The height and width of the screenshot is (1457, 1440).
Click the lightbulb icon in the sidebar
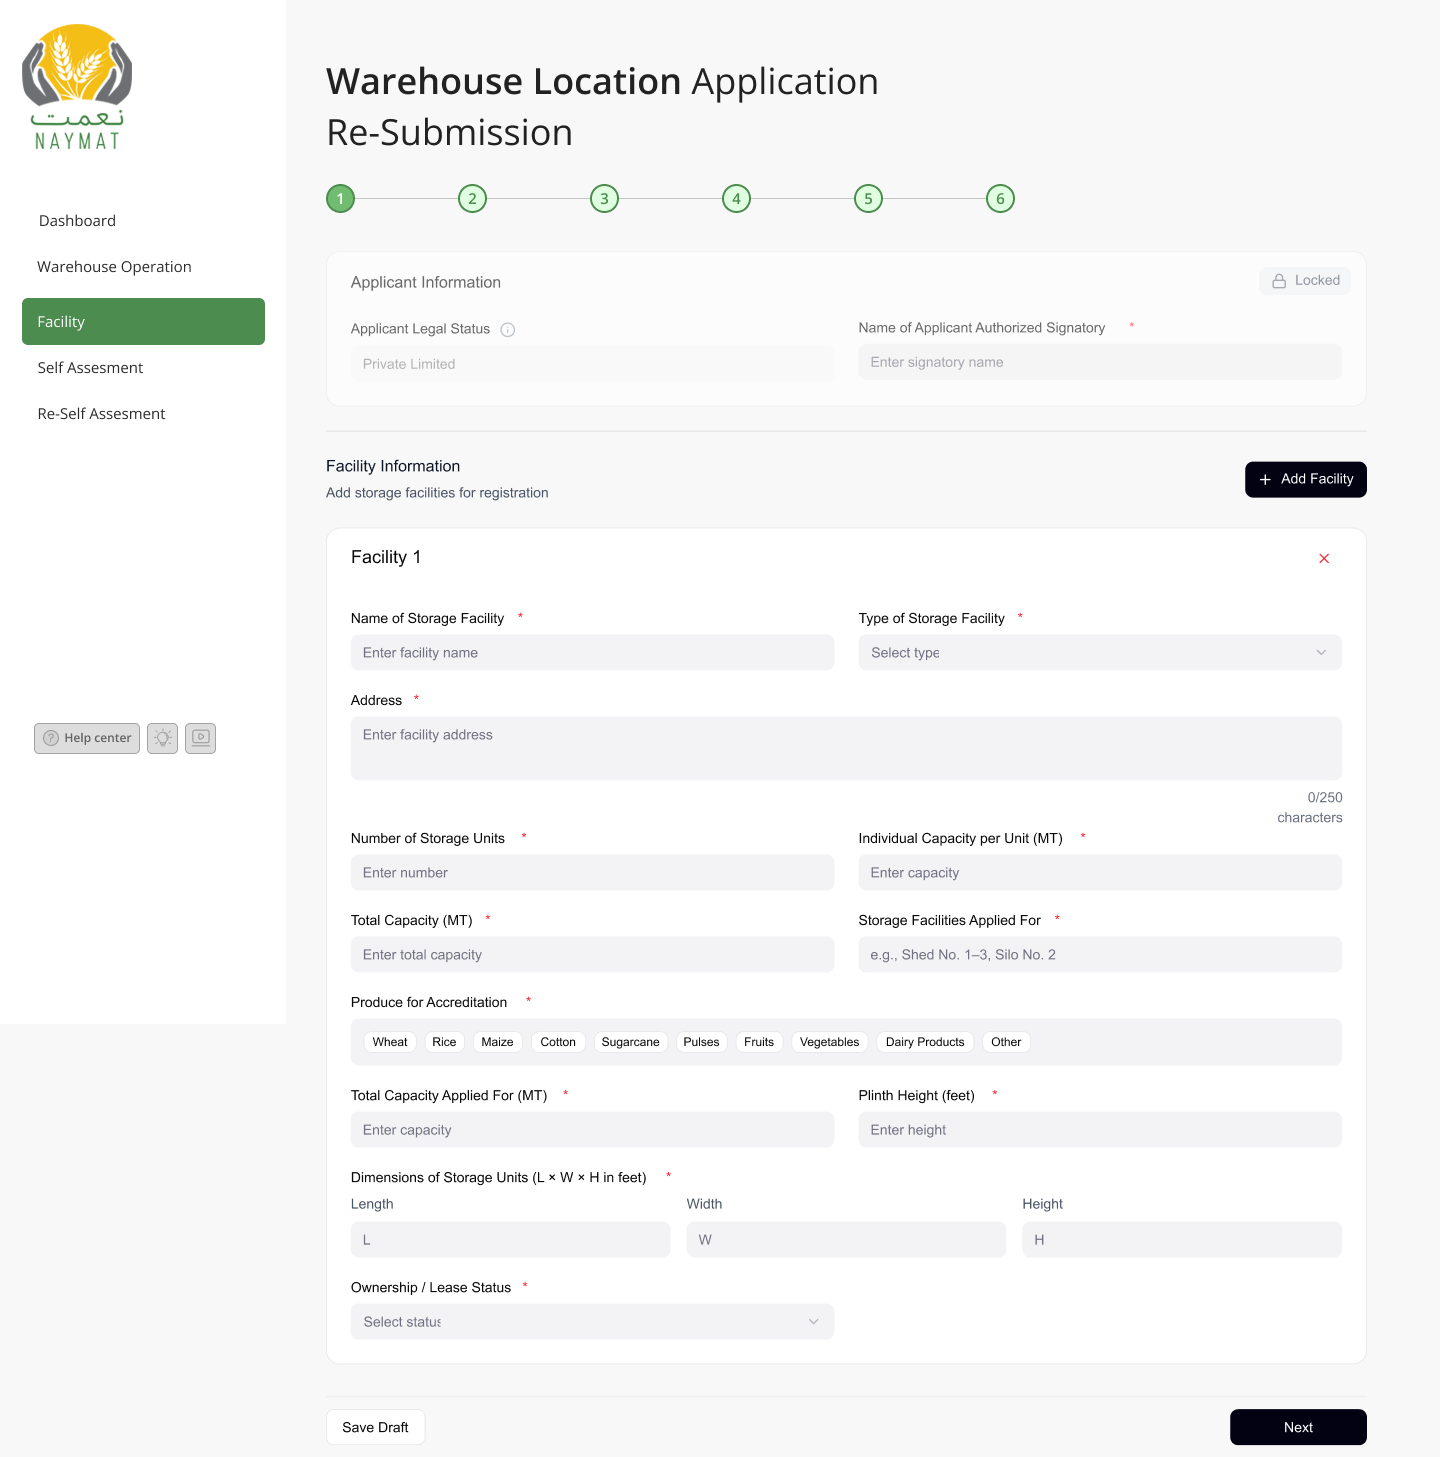(x=162, y=738)
